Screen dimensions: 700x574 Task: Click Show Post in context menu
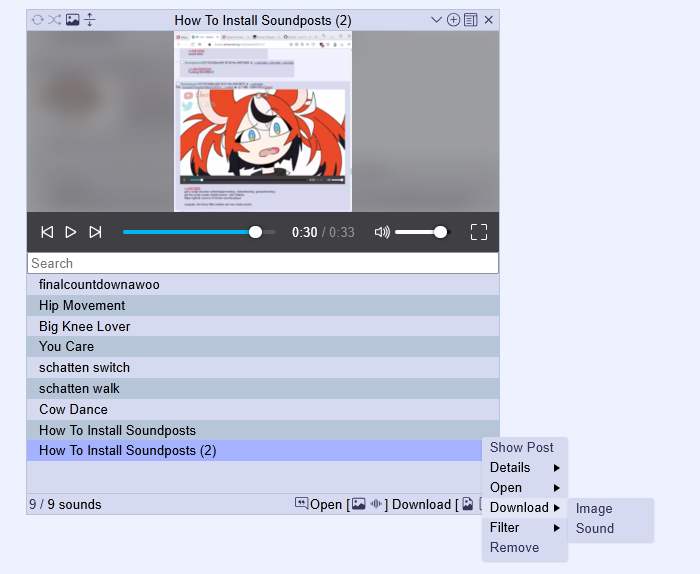click(x=525, y=447)
